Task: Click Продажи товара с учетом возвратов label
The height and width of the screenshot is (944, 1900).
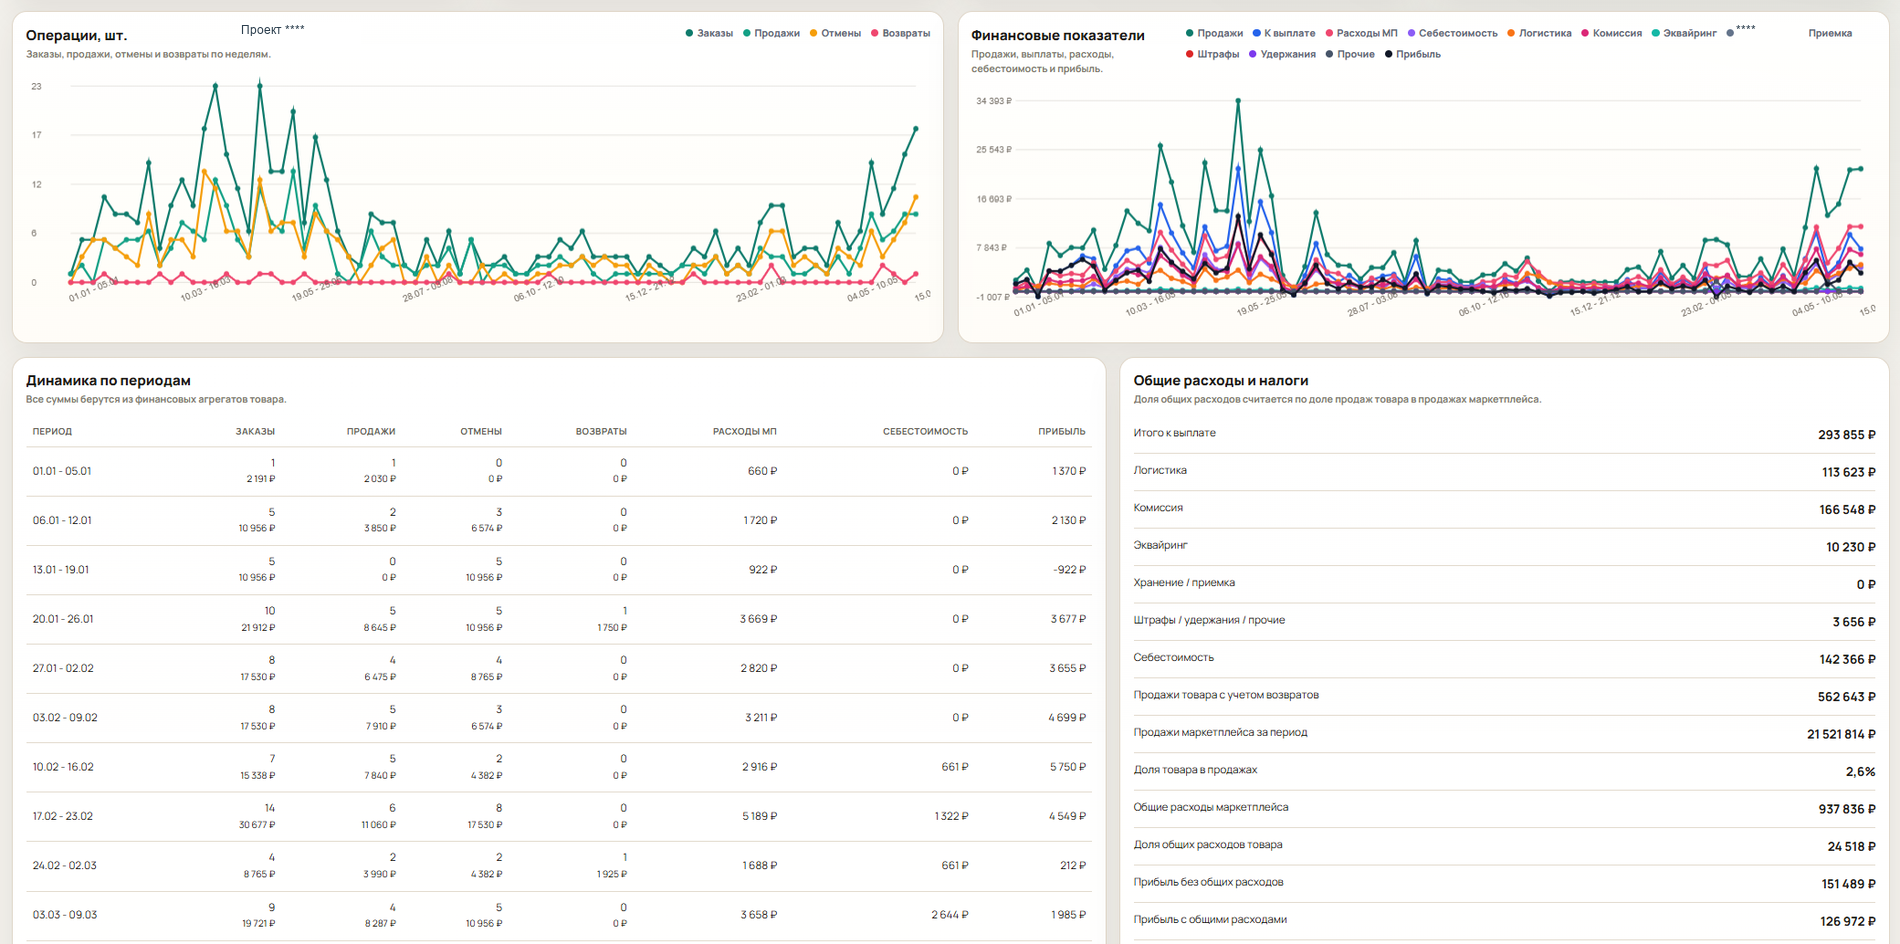Action: (1226, 695)
